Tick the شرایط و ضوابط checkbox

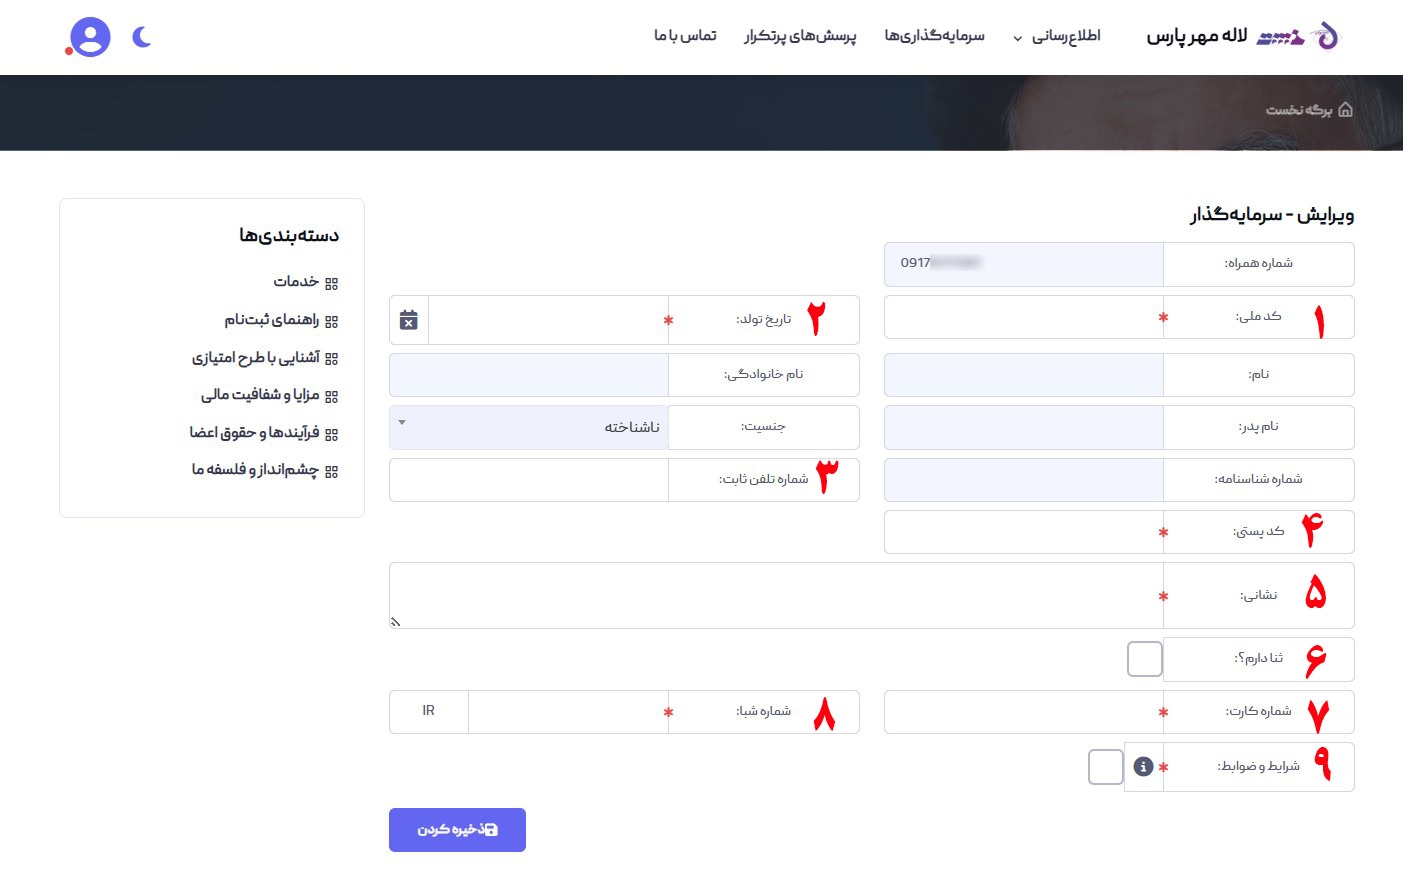[1105, 767]
